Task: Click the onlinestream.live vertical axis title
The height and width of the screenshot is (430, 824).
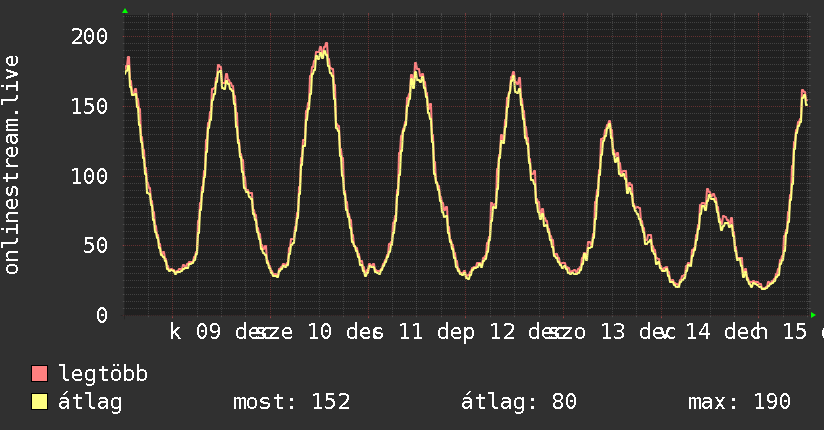Action: pos(12,166)
